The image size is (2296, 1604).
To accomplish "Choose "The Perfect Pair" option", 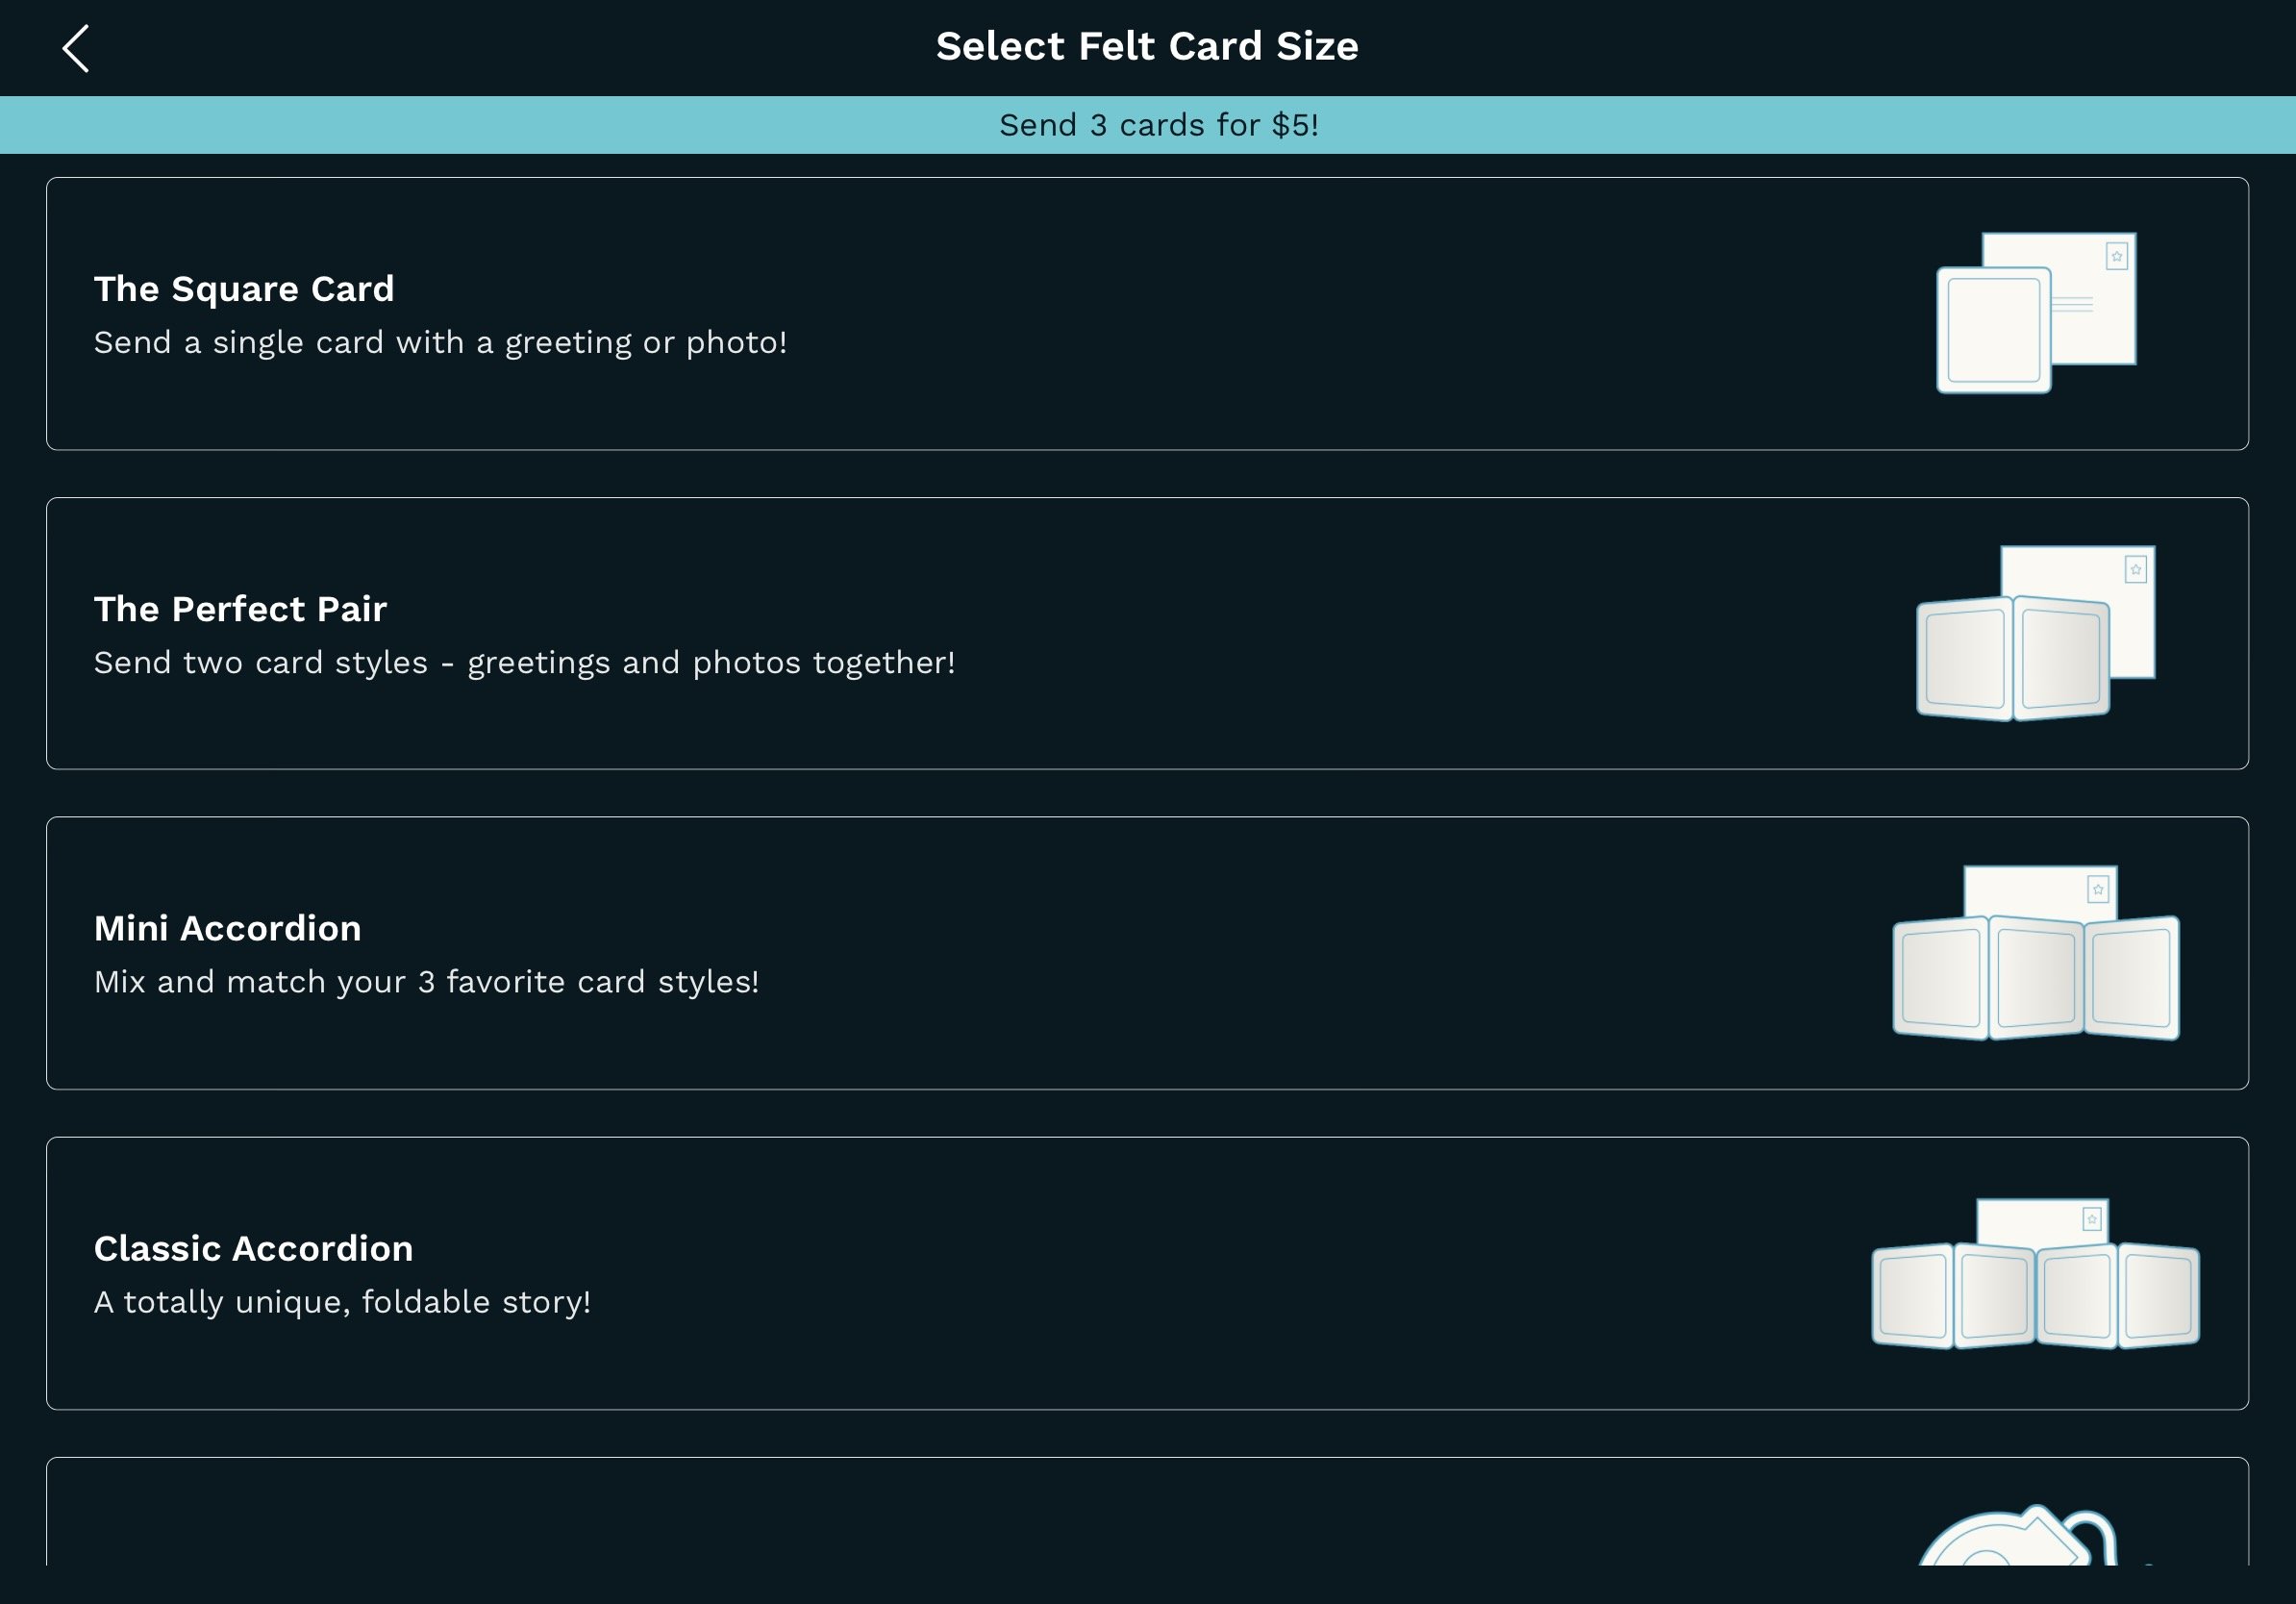I will (x=1147, y=633).
